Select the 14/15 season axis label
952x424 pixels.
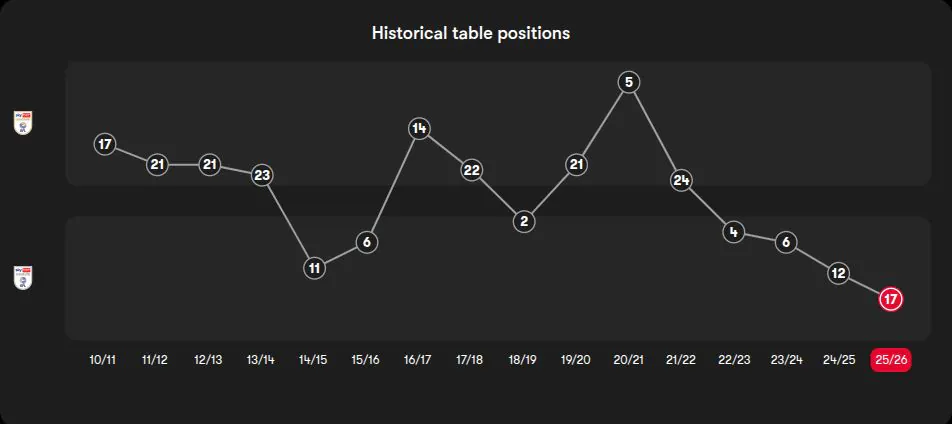click(313, 360)
